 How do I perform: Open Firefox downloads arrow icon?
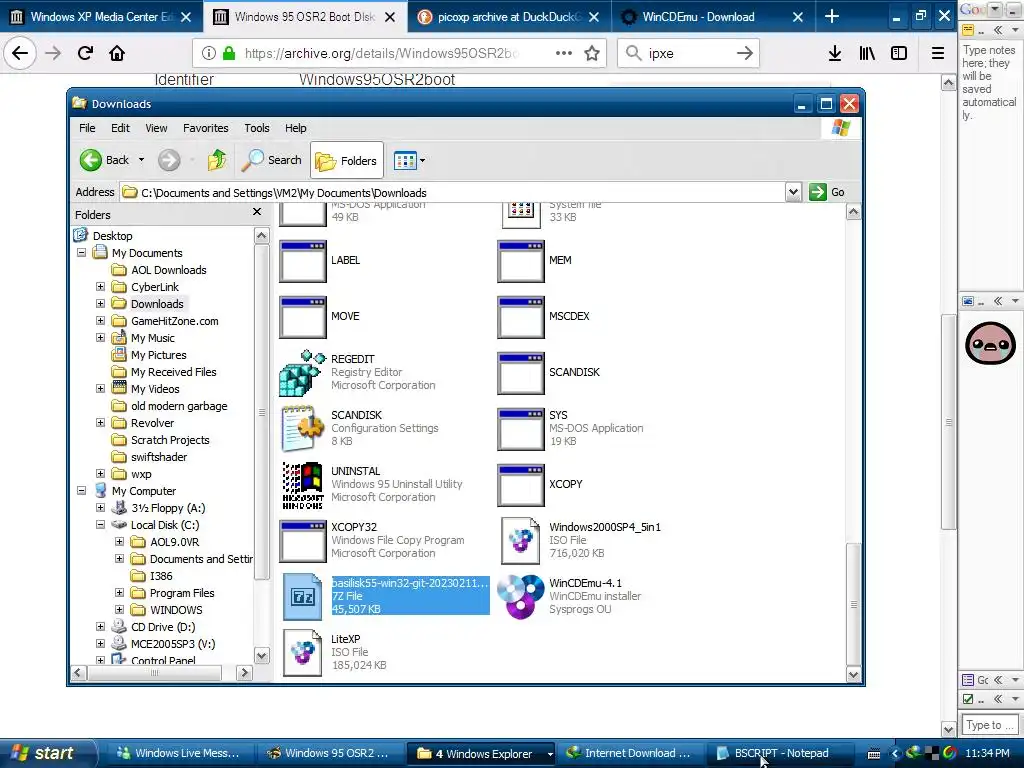835,53
